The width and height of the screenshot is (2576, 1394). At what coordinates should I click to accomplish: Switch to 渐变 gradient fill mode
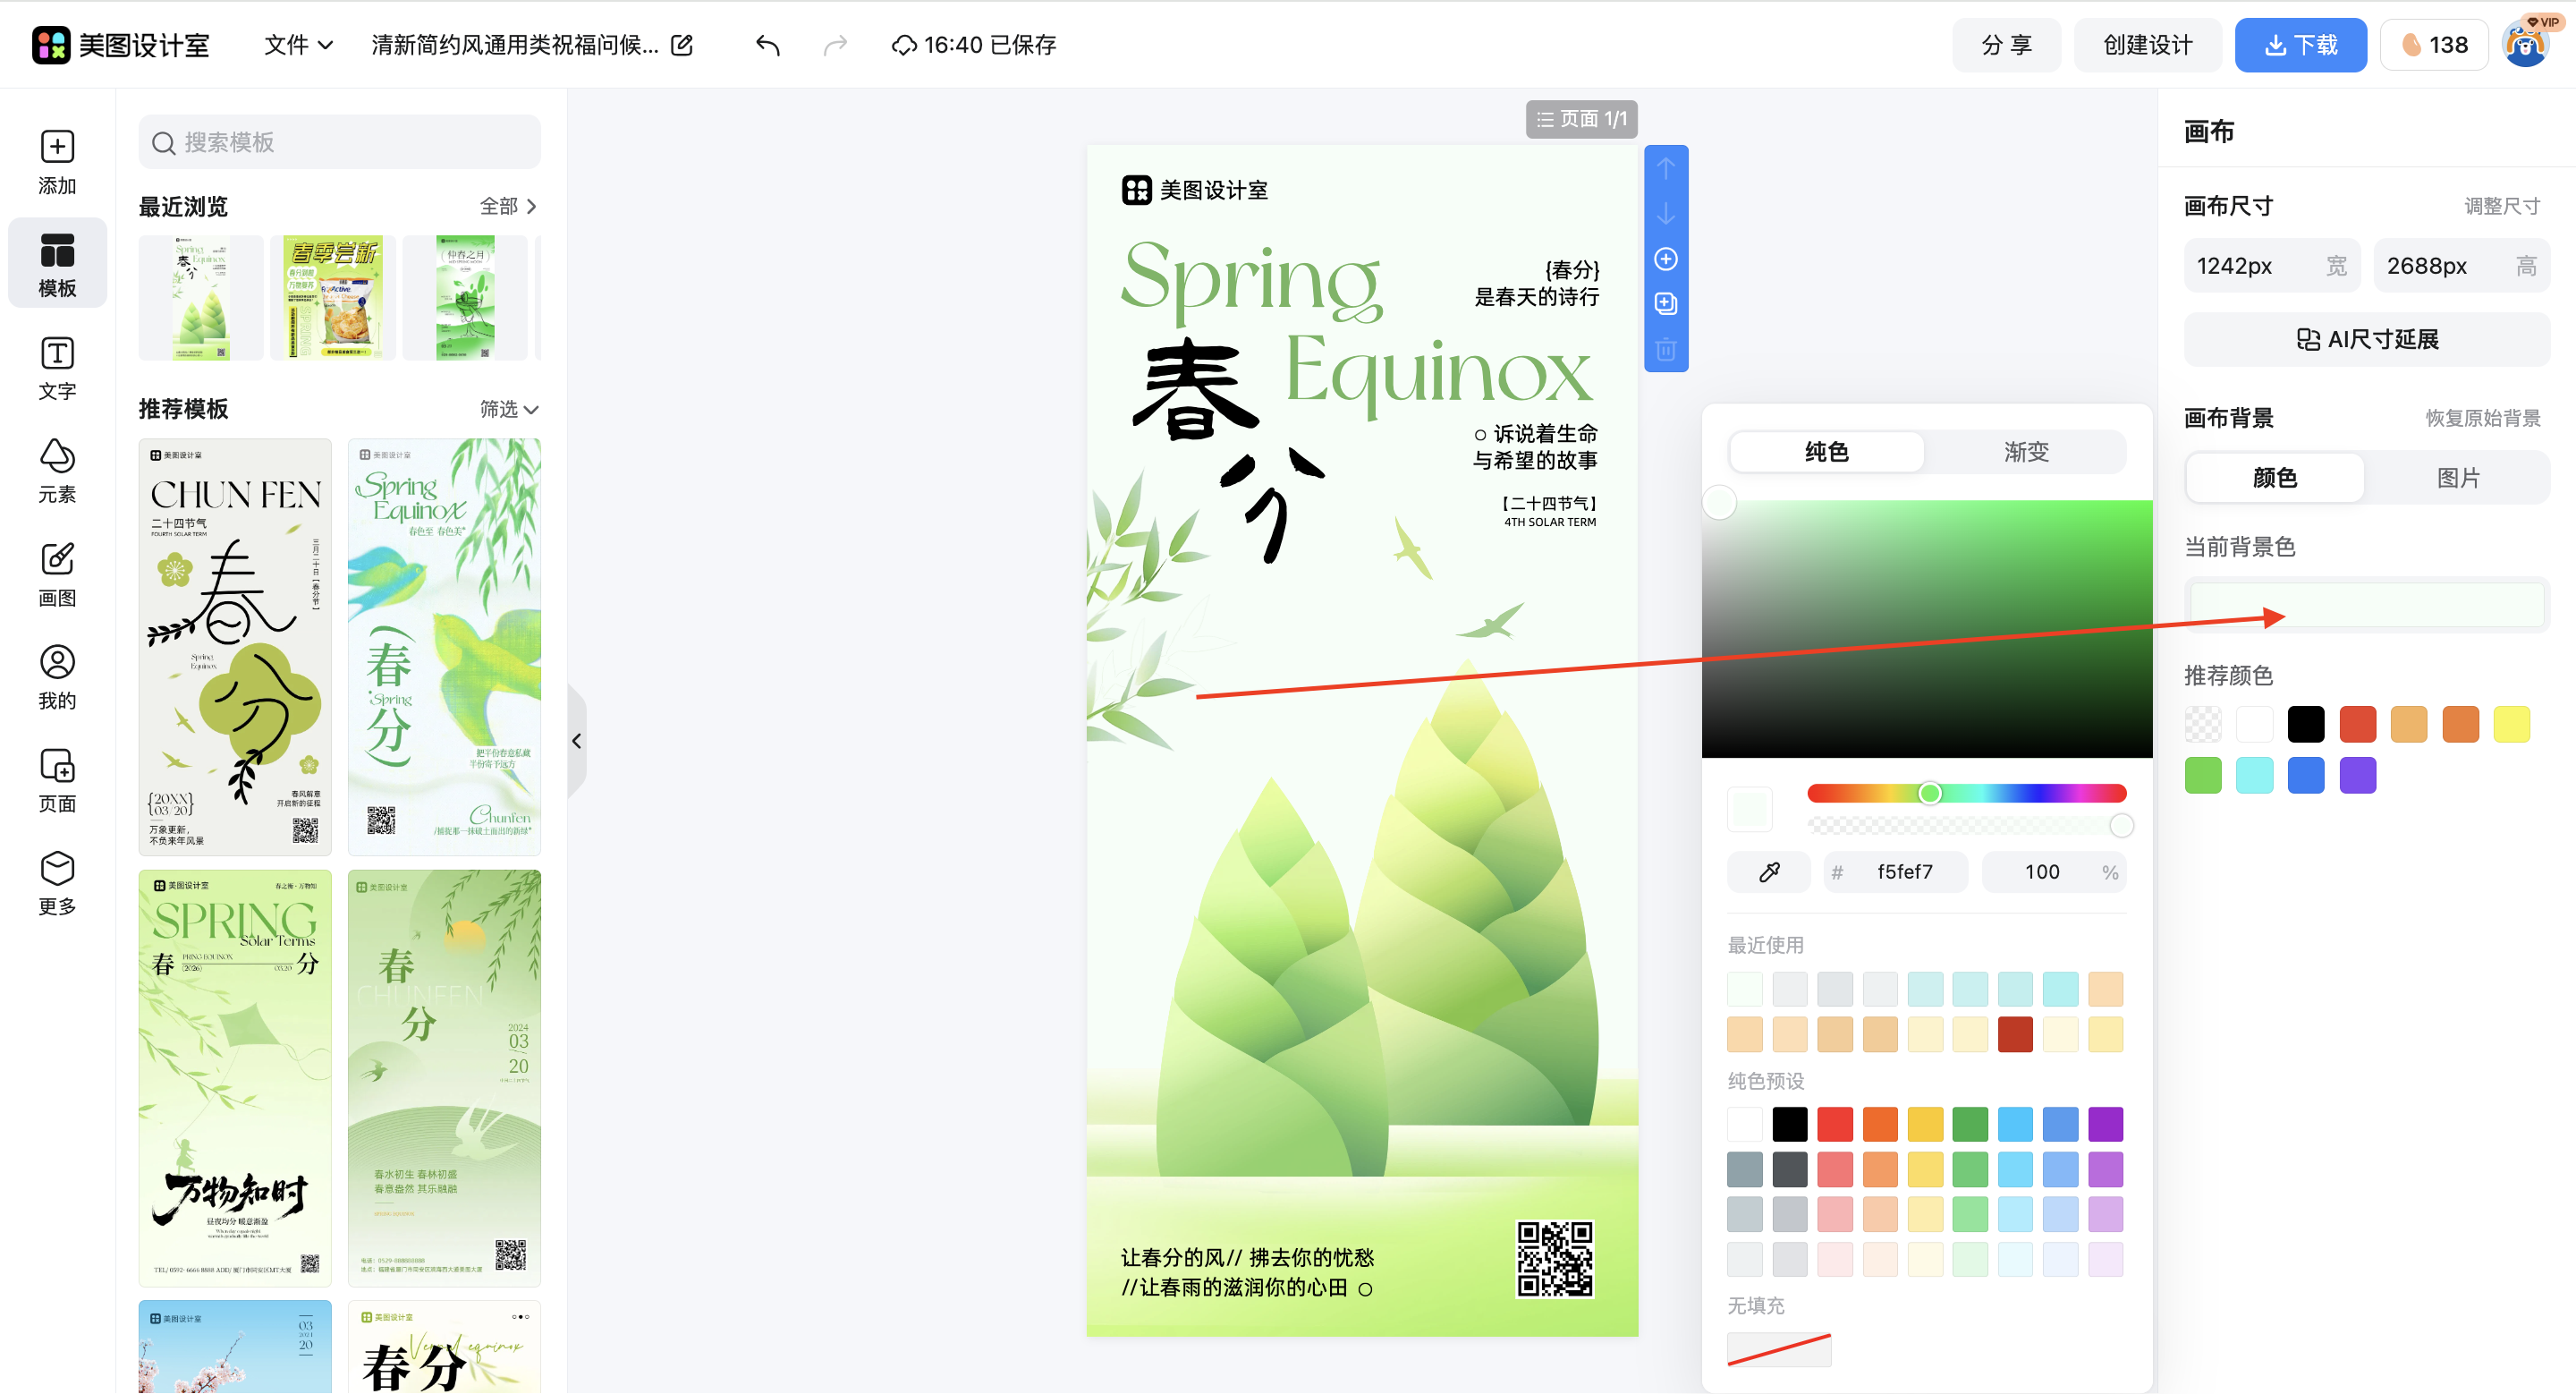[2025, 452]
